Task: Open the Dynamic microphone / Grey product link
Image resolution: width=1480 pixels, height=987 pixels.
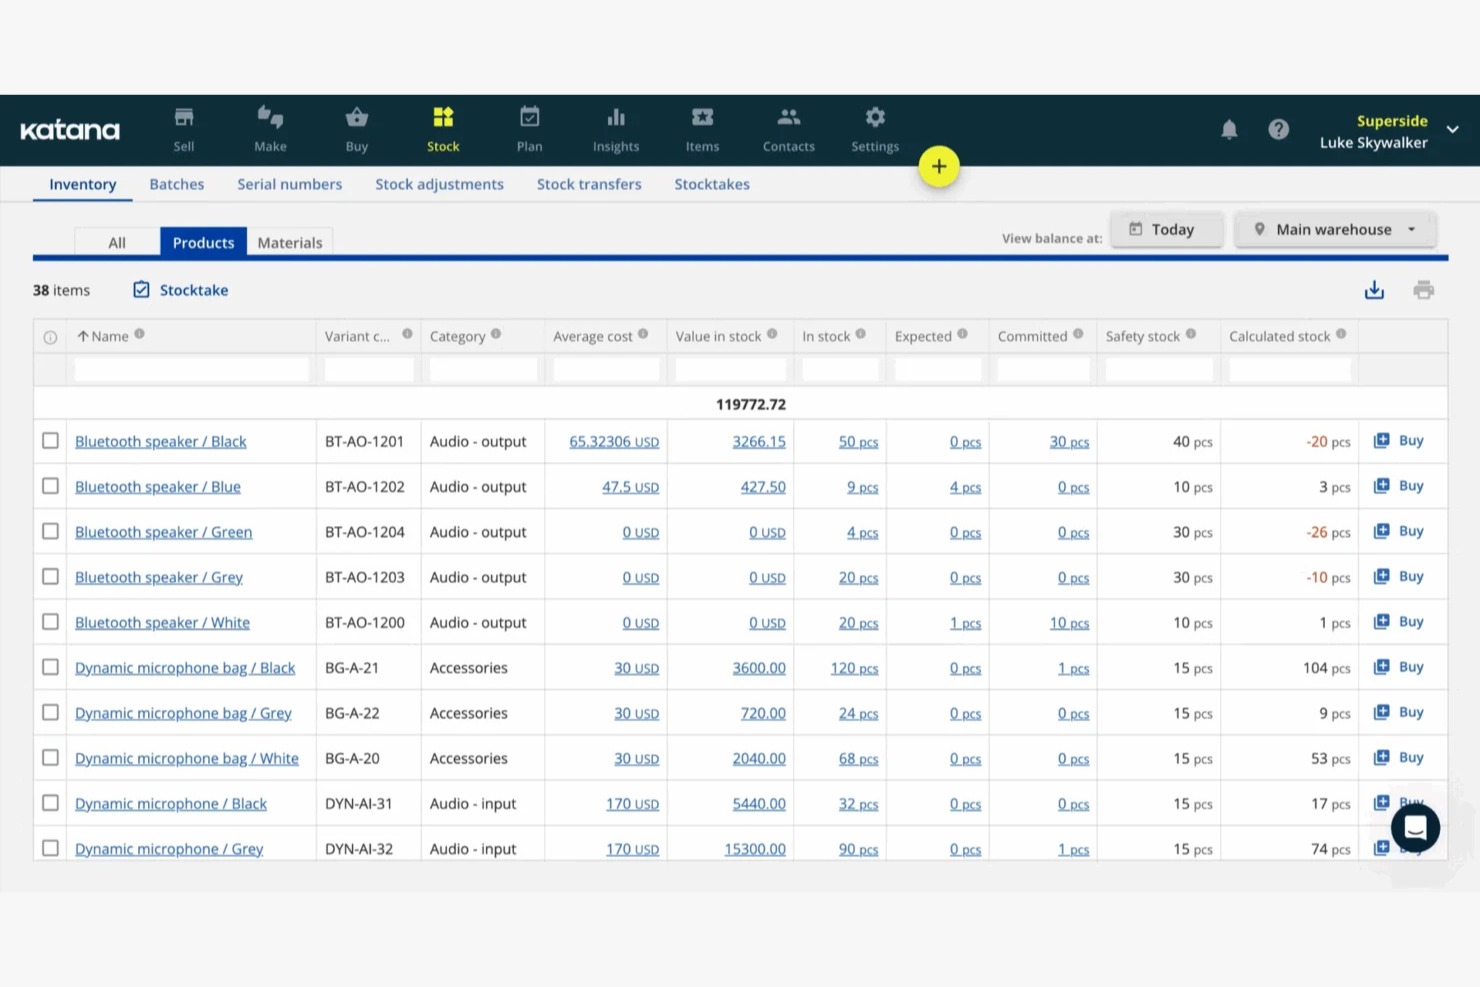Action: [x=168, y=848]
